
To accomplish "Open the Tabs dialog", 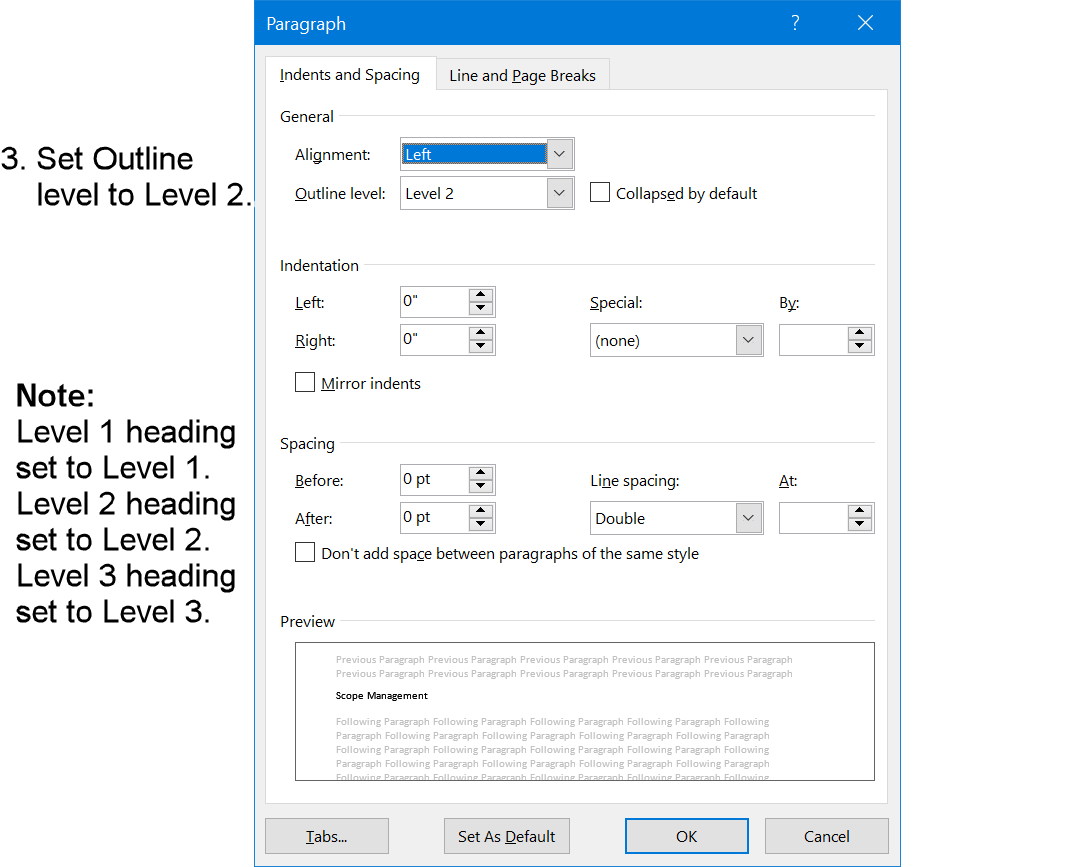I will (x=326, y=836).
